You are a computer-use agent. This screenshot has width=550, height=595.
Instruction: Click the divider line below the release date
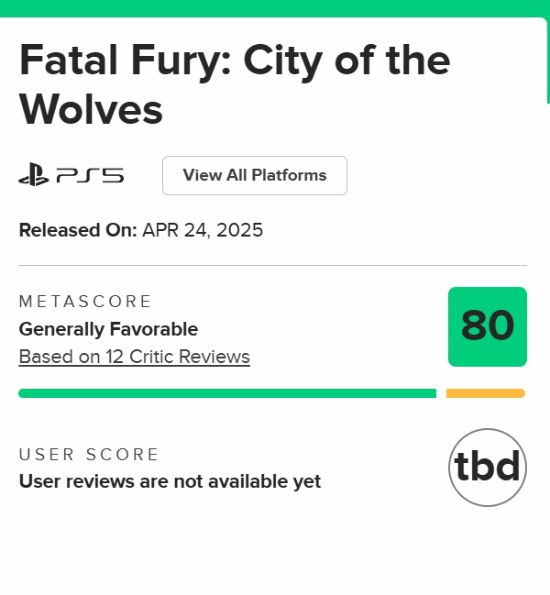[273, 266]
